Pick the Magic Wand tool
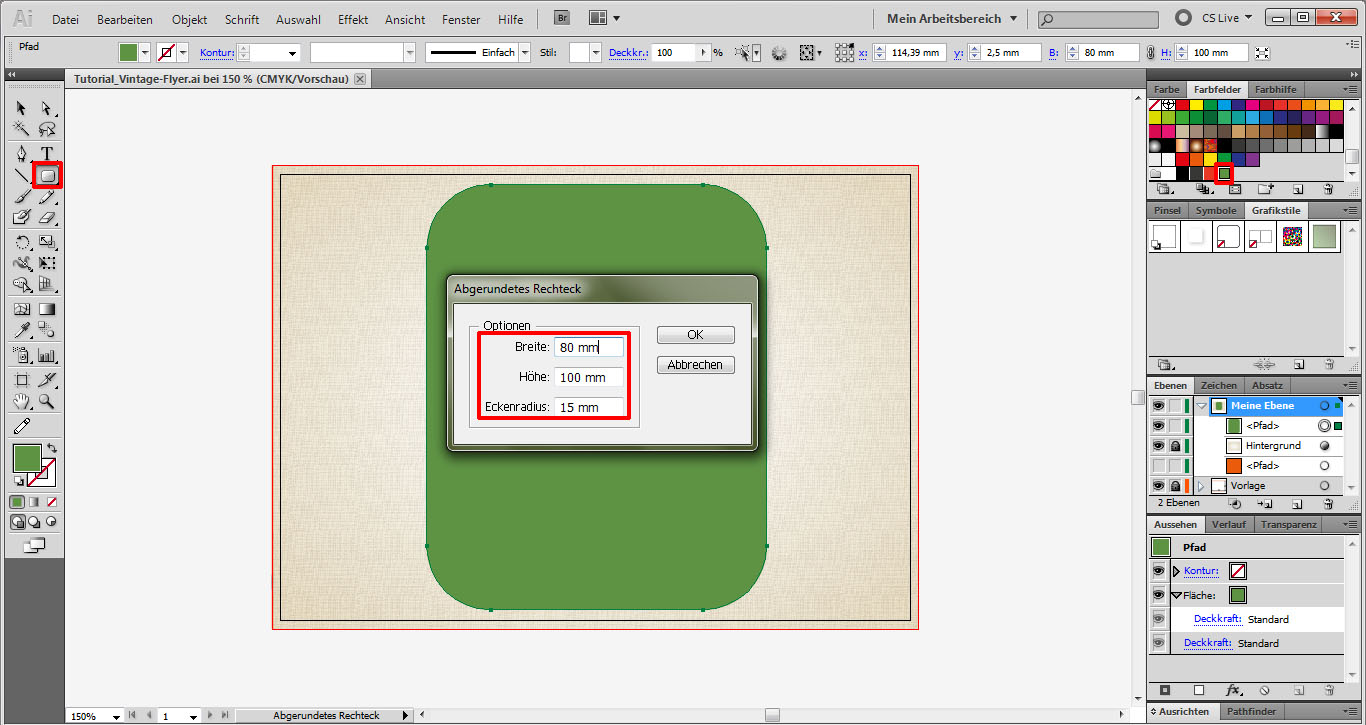Viewport: 1366px width, 725px height. 22,129
